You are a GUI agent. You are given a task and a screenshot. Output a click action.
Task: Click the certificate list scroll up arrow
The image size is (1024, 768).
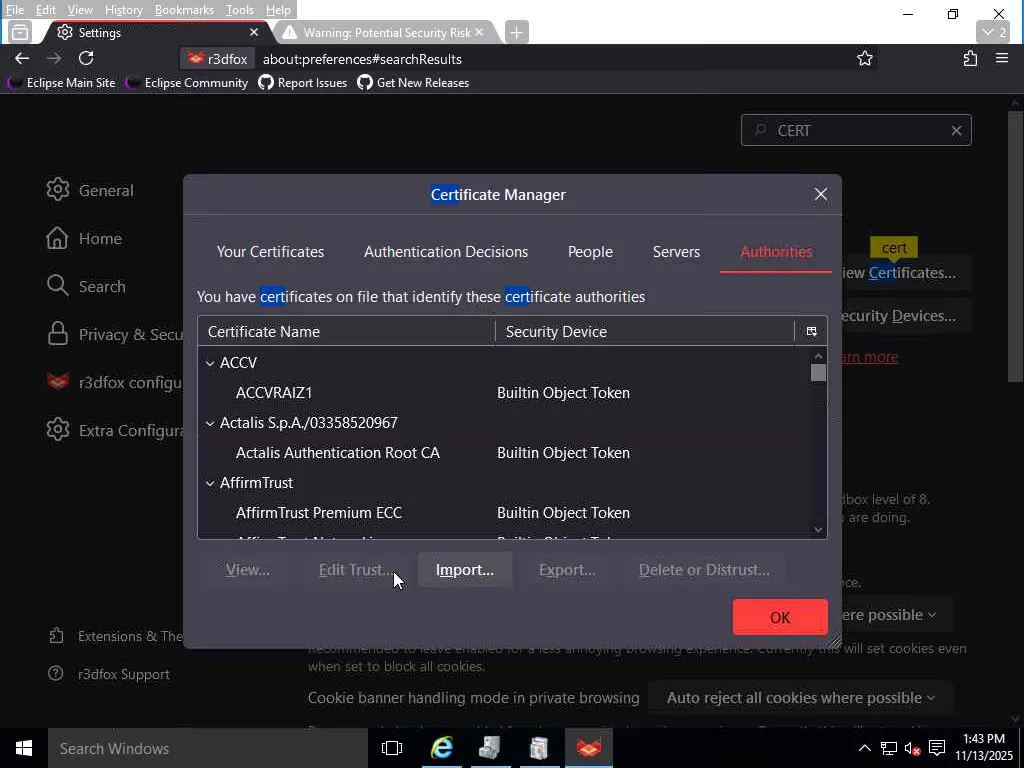(x=818, y=356)
